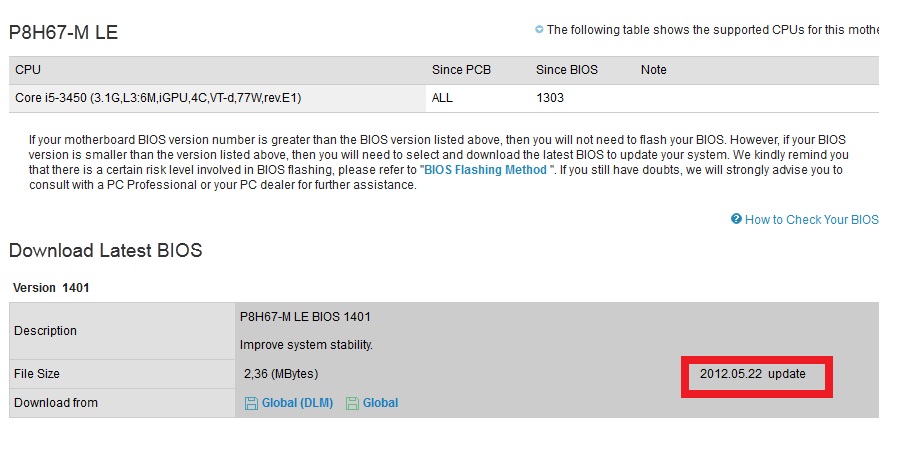Click the P8H67-M LE heading
This screenshot has height=449, width=902.
click(63, 33)
